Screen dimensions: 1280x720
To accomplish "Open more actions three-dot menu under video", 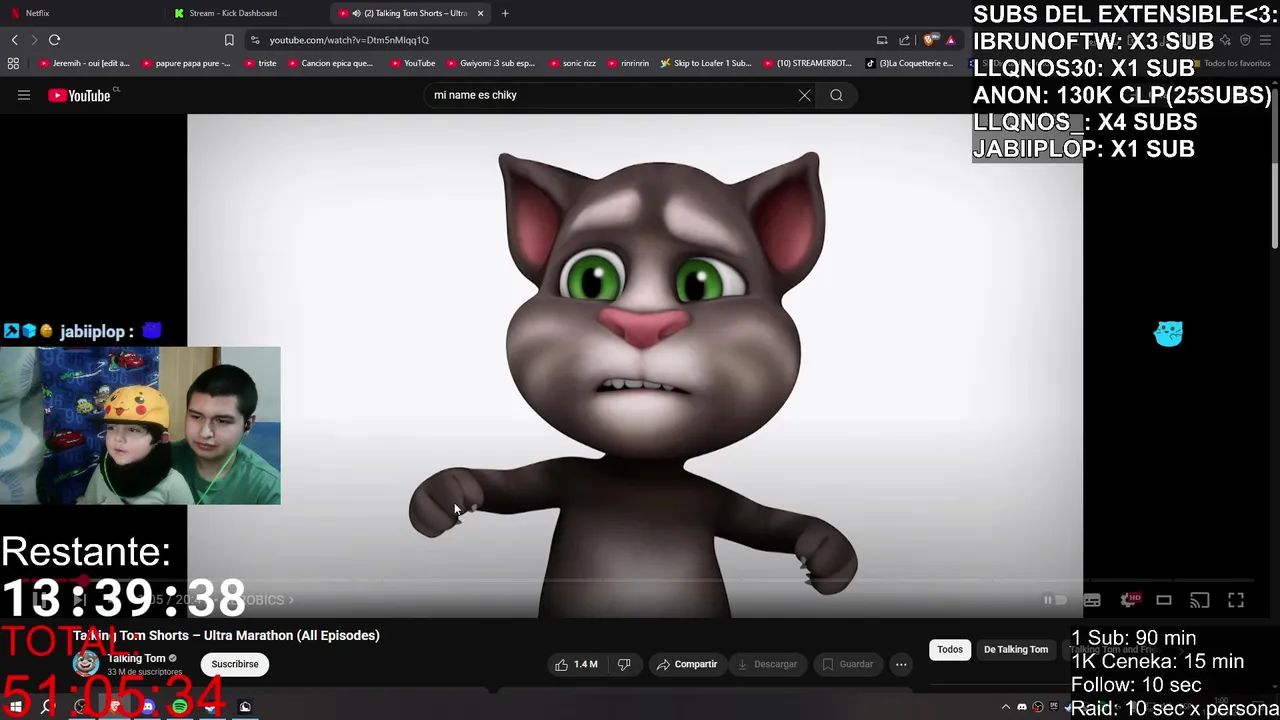I will click(901, 664).
